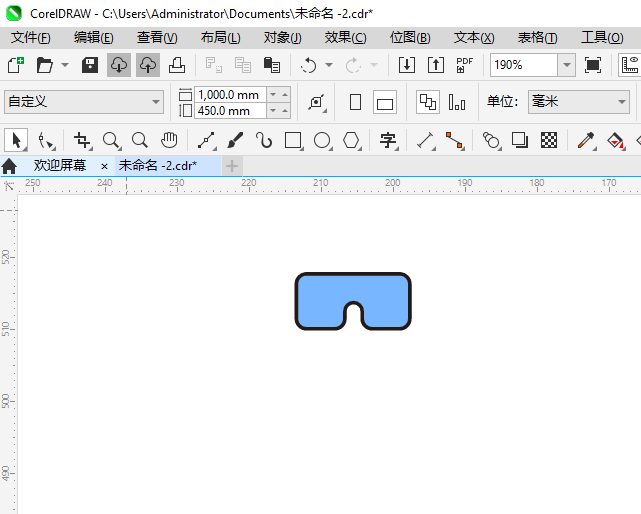
Task: Open the 效果(C) menu
Action: 345,38
